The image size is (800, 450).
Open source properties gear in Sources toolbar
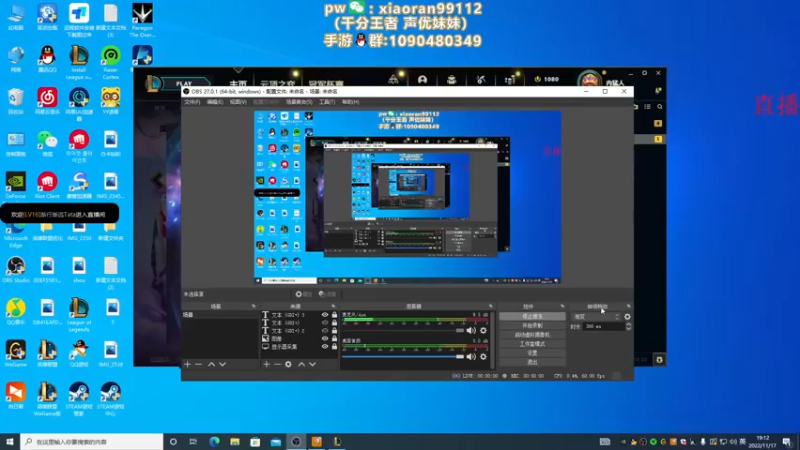pos(288,364)
